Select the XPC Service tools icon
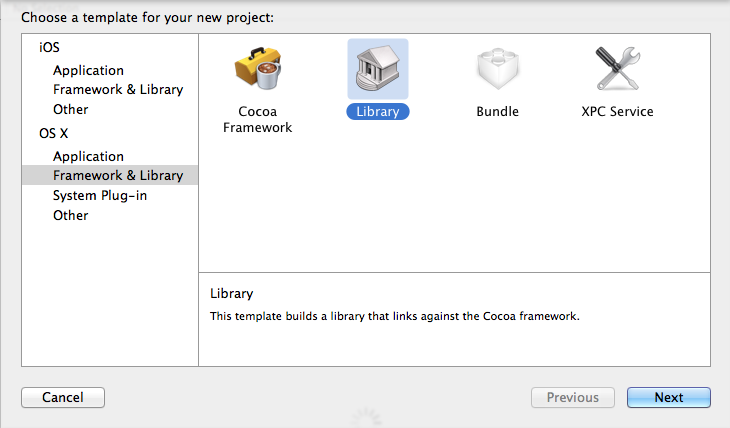Screen dimensions: 730x428 pyautogui.click(x=617, y=68)
